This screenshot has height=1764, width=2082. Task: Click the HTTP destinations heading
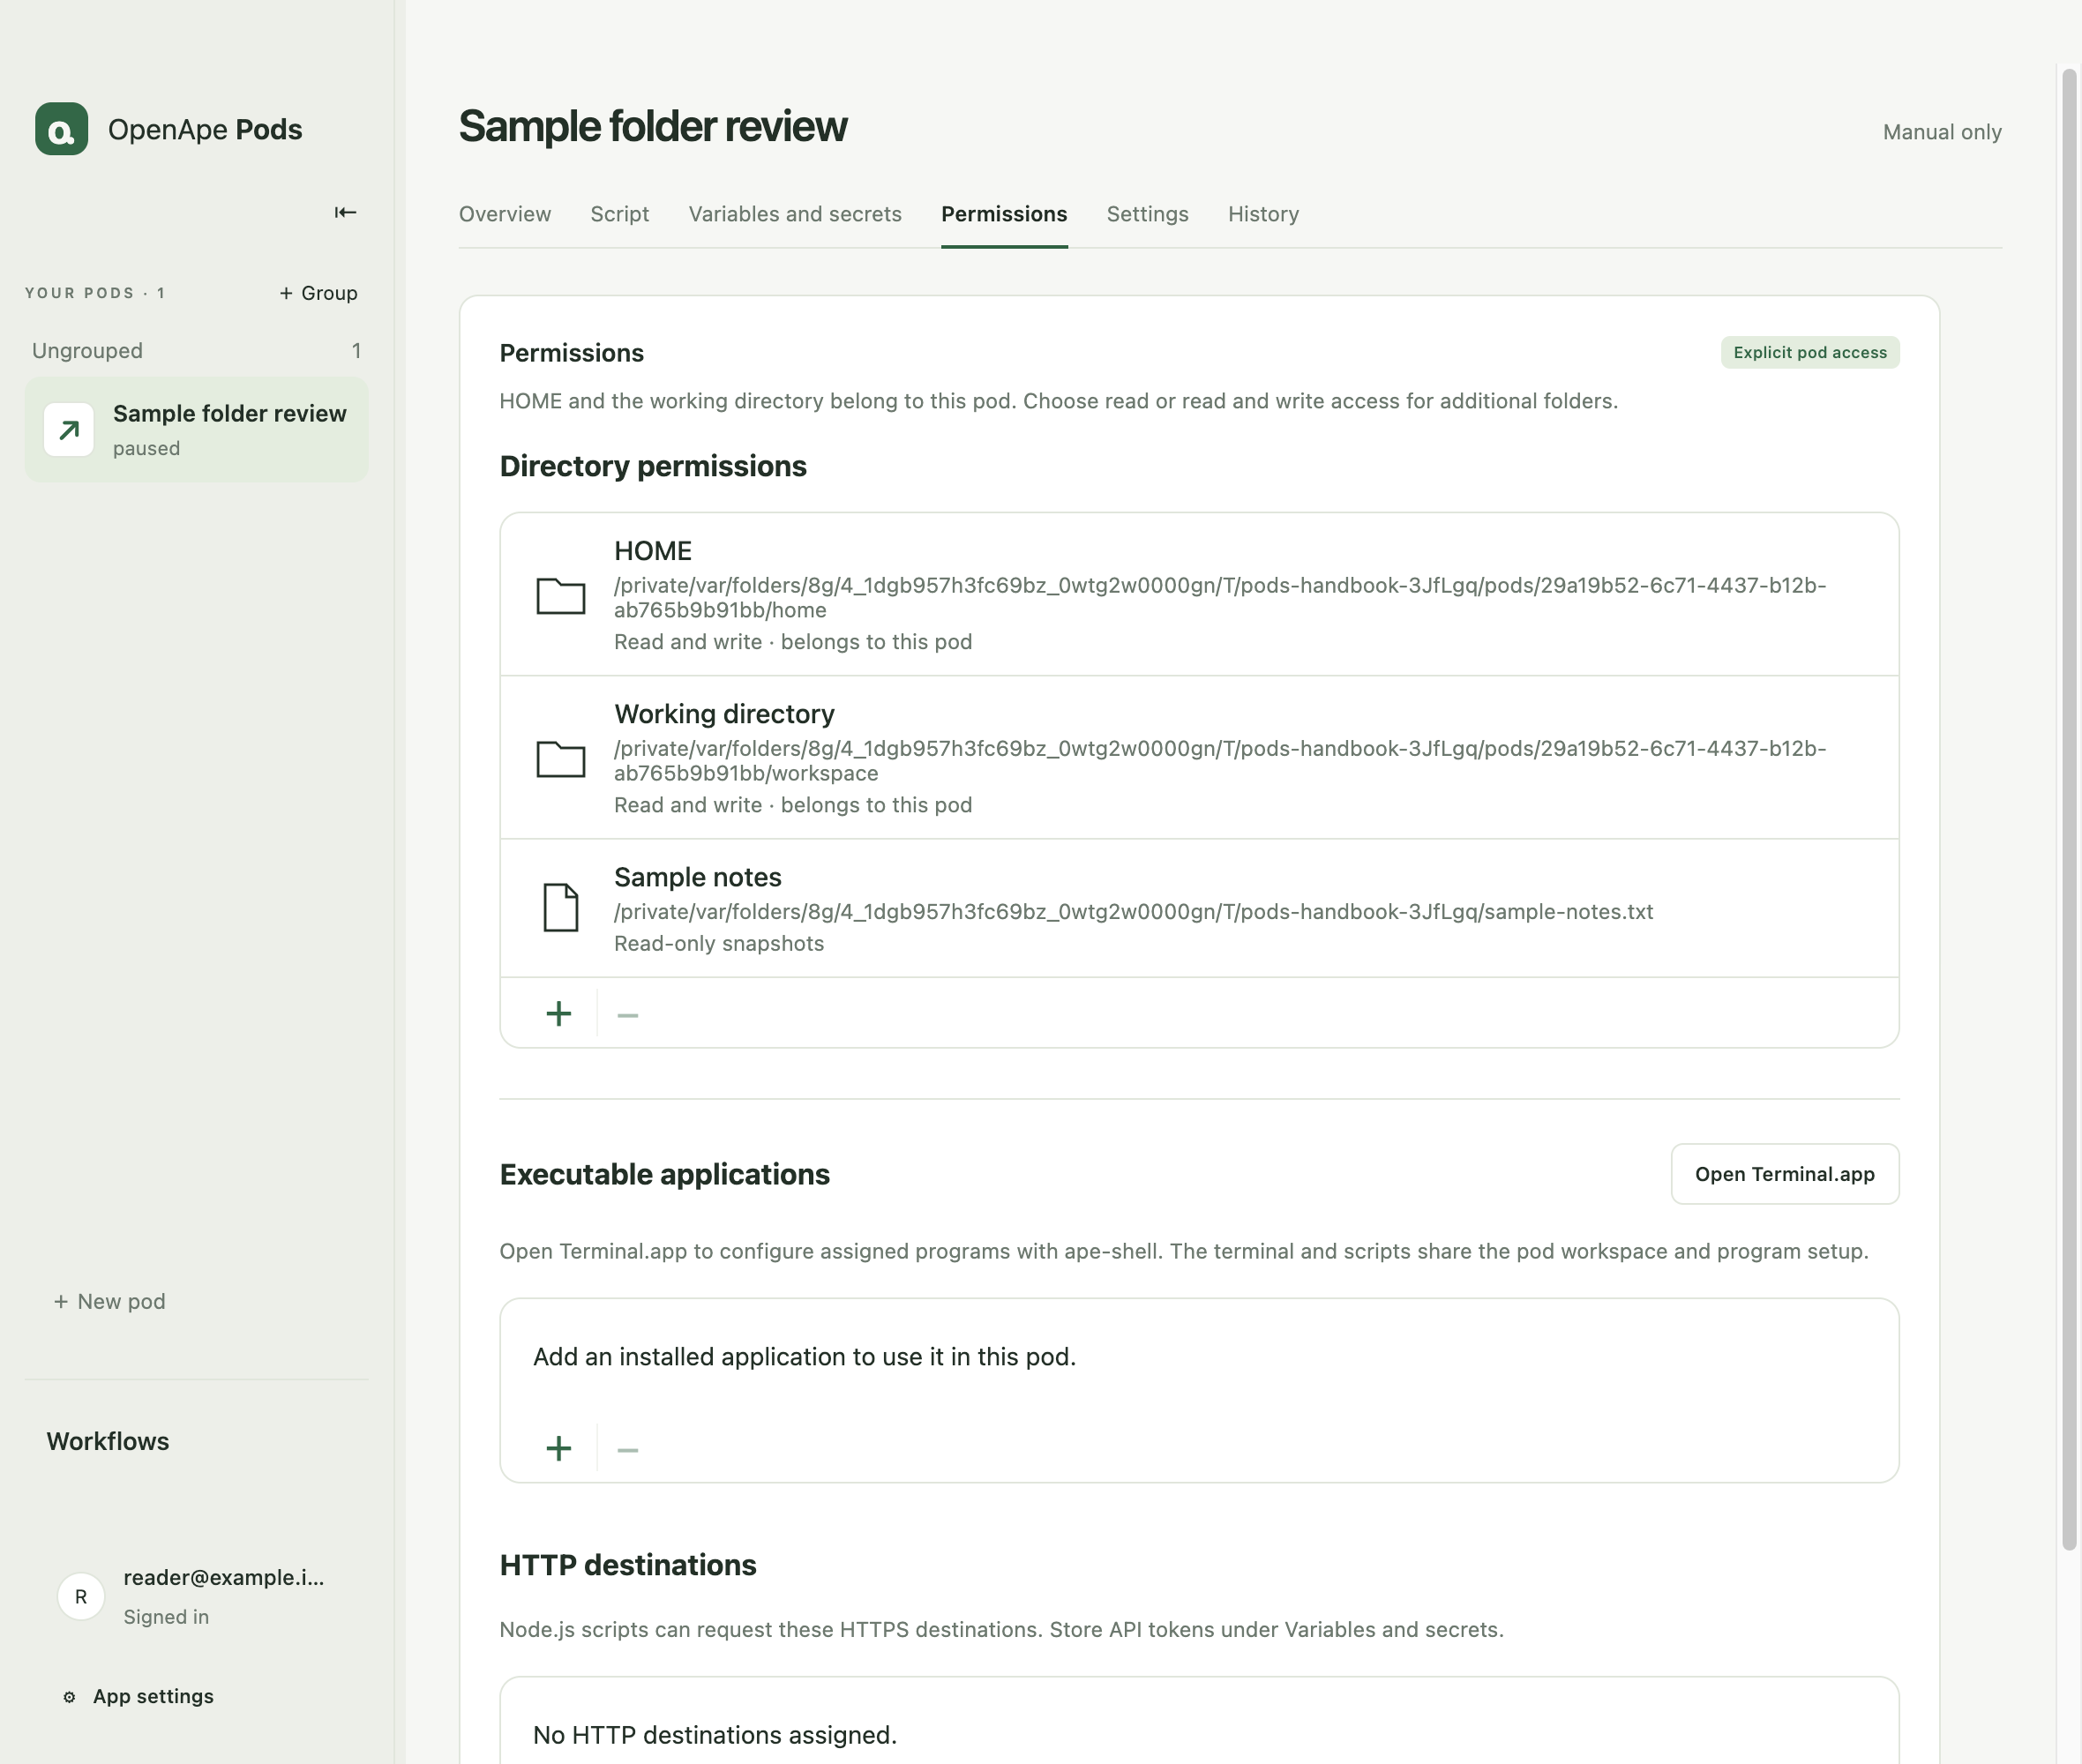pyautogui.click(x=628, y=1565)
